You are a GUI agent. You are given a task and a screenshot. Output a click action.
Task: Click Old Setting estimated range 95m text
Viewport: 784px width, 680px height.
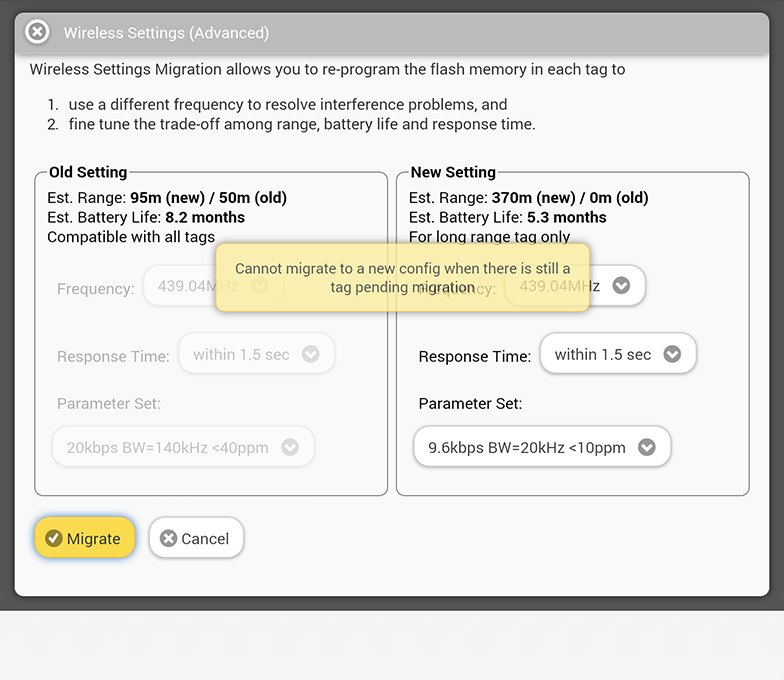pyautogui.click(x=146, y=197)
